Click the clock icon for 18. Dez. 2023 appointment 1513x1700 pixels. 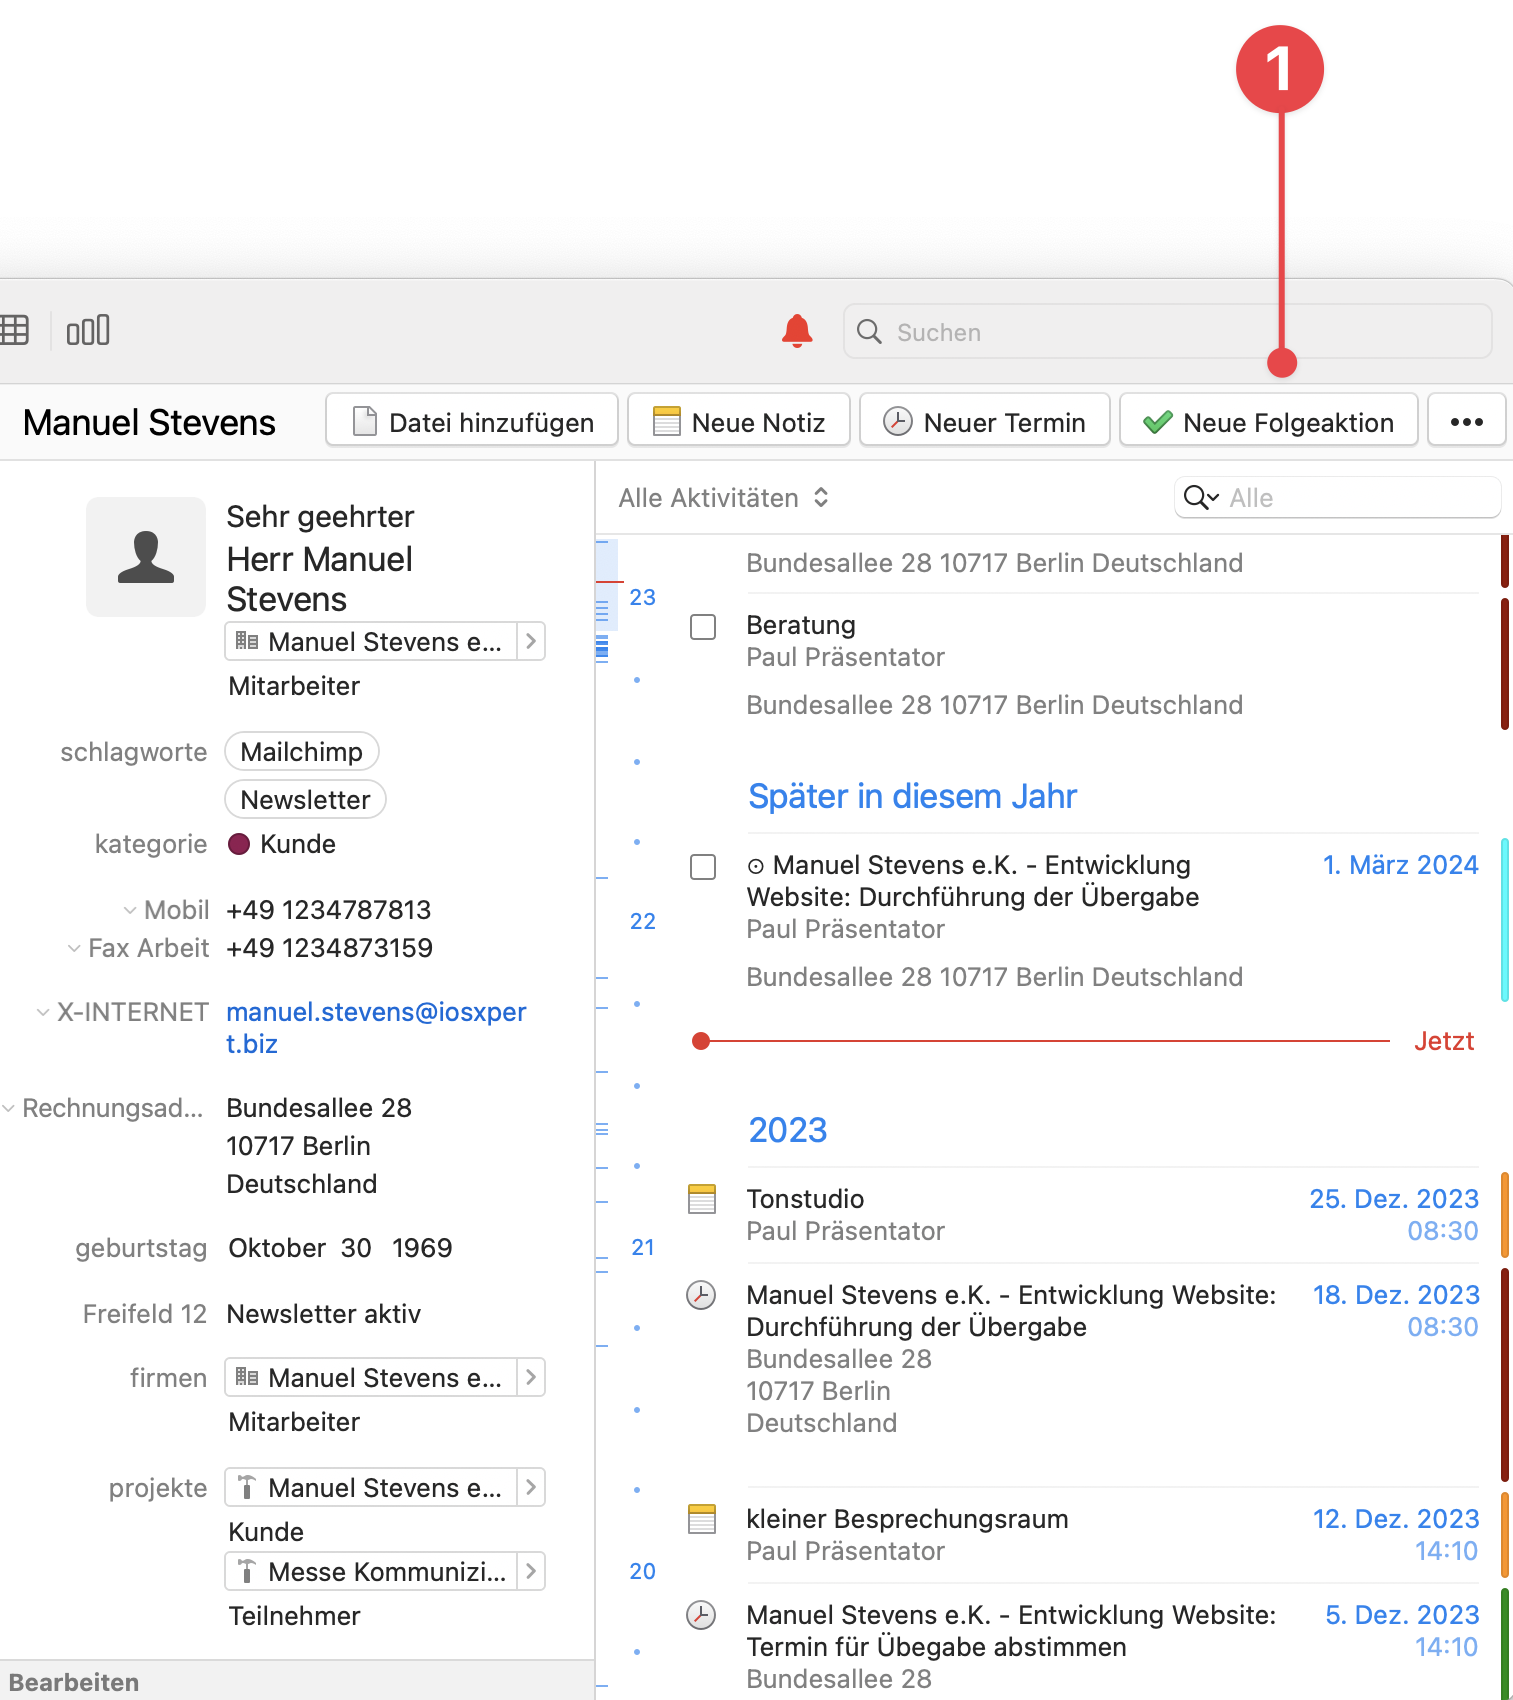701,1295
